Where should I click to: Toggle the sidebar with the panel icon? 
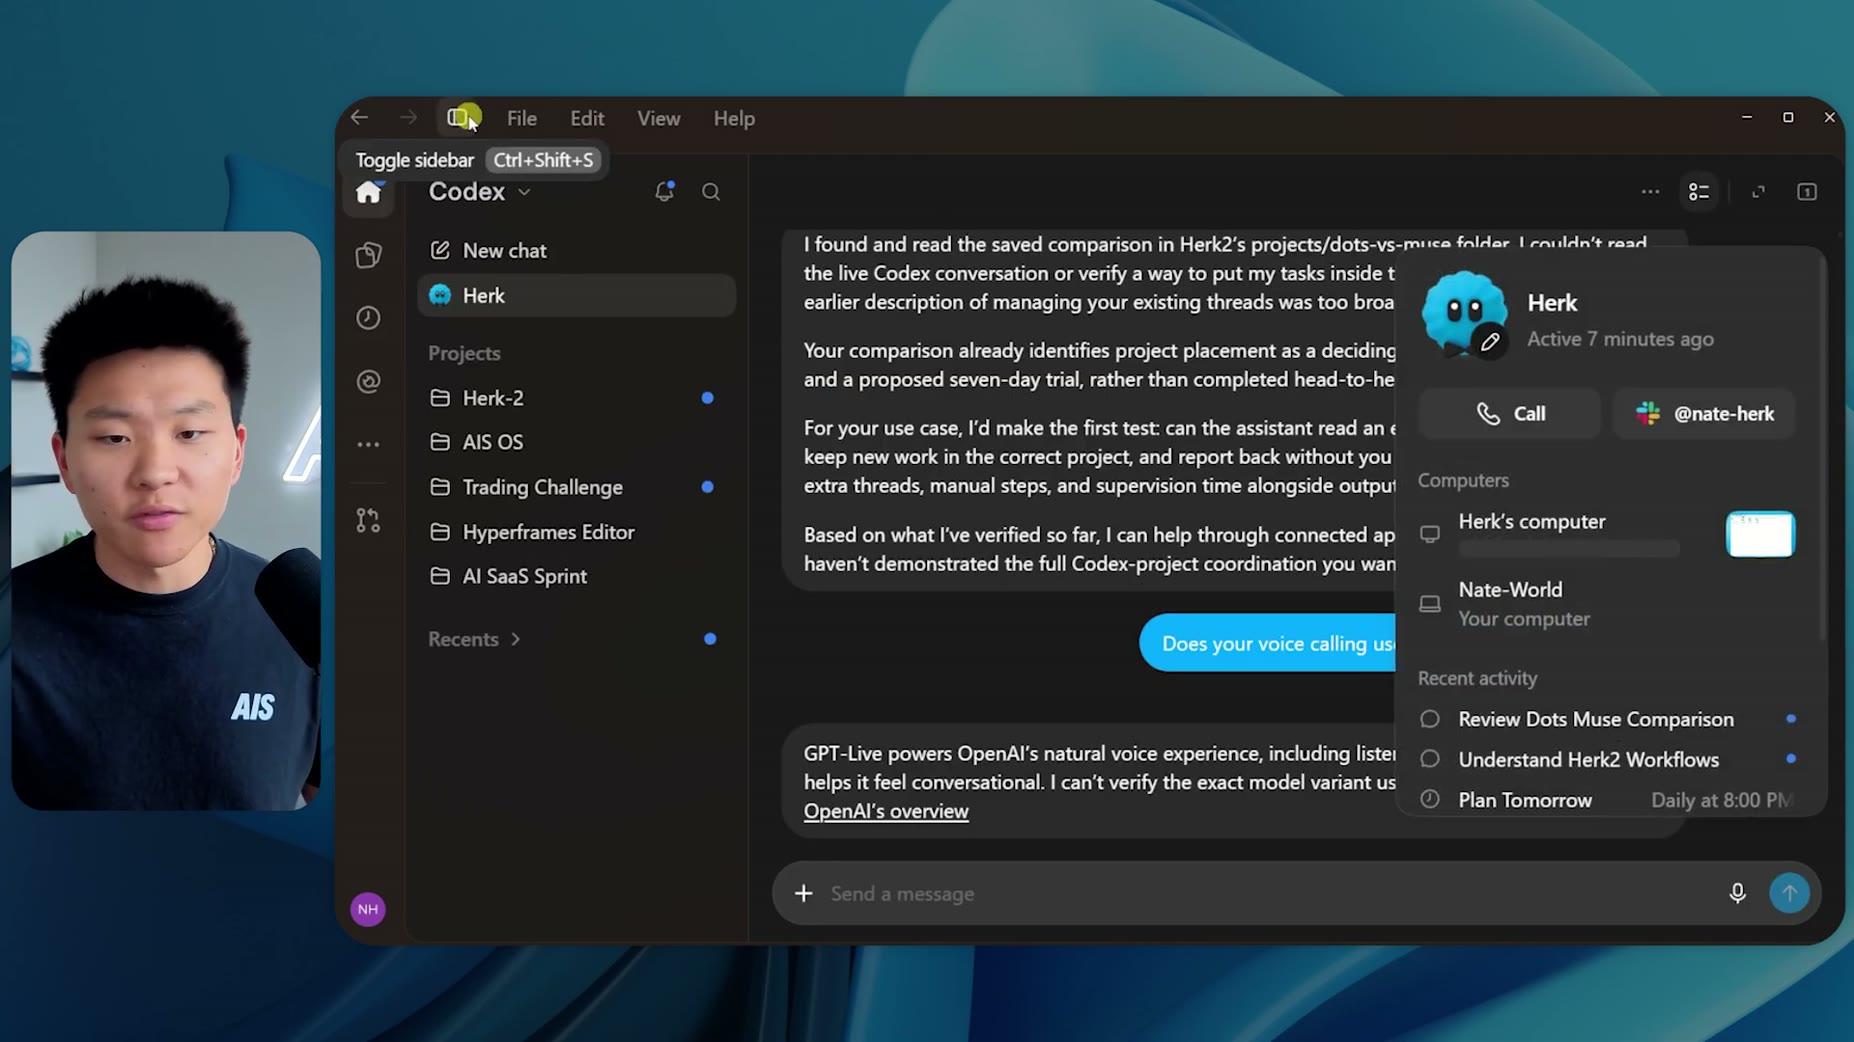pyautogui.click(x=459, y=118)
